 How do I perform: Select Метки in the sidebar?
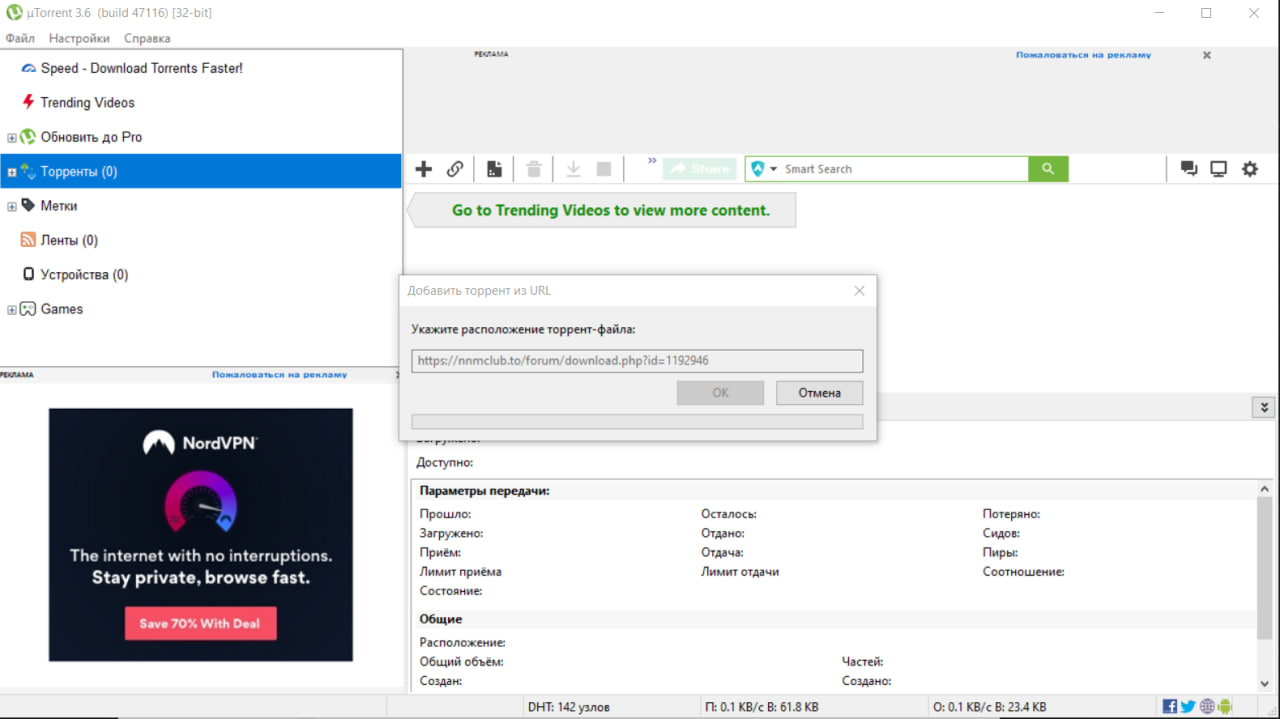[59, 205]
